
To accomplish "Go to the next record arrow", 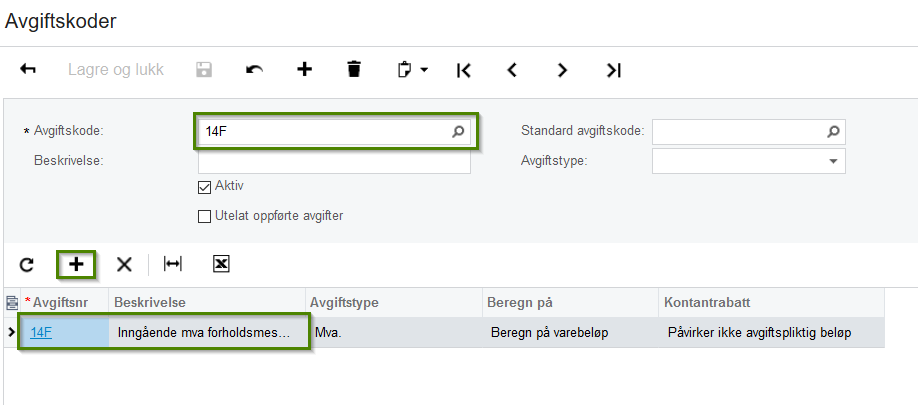I will tap(562, 70).
